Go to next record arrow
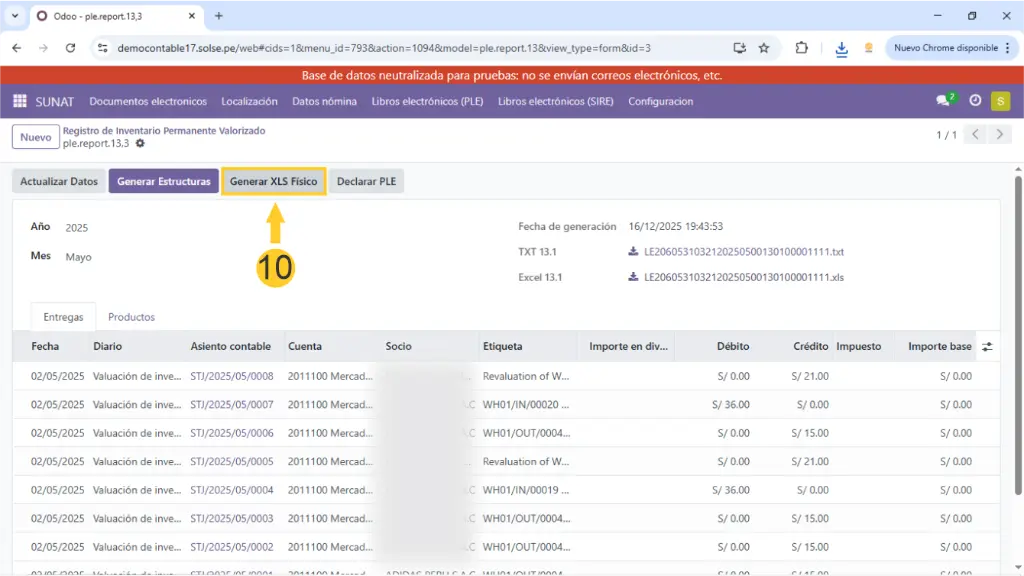The image size is (1024, 576). click(x=999, y=135)
